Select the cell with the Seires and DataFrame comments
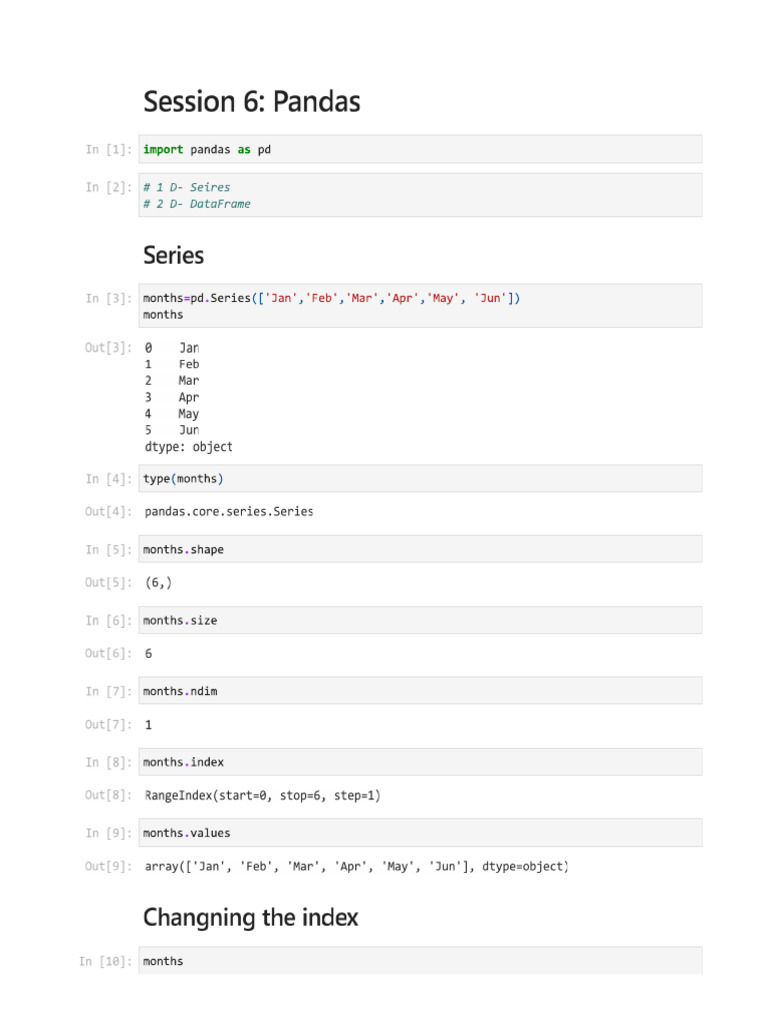This screenshot has height=1024, width=768. (420, 195)
